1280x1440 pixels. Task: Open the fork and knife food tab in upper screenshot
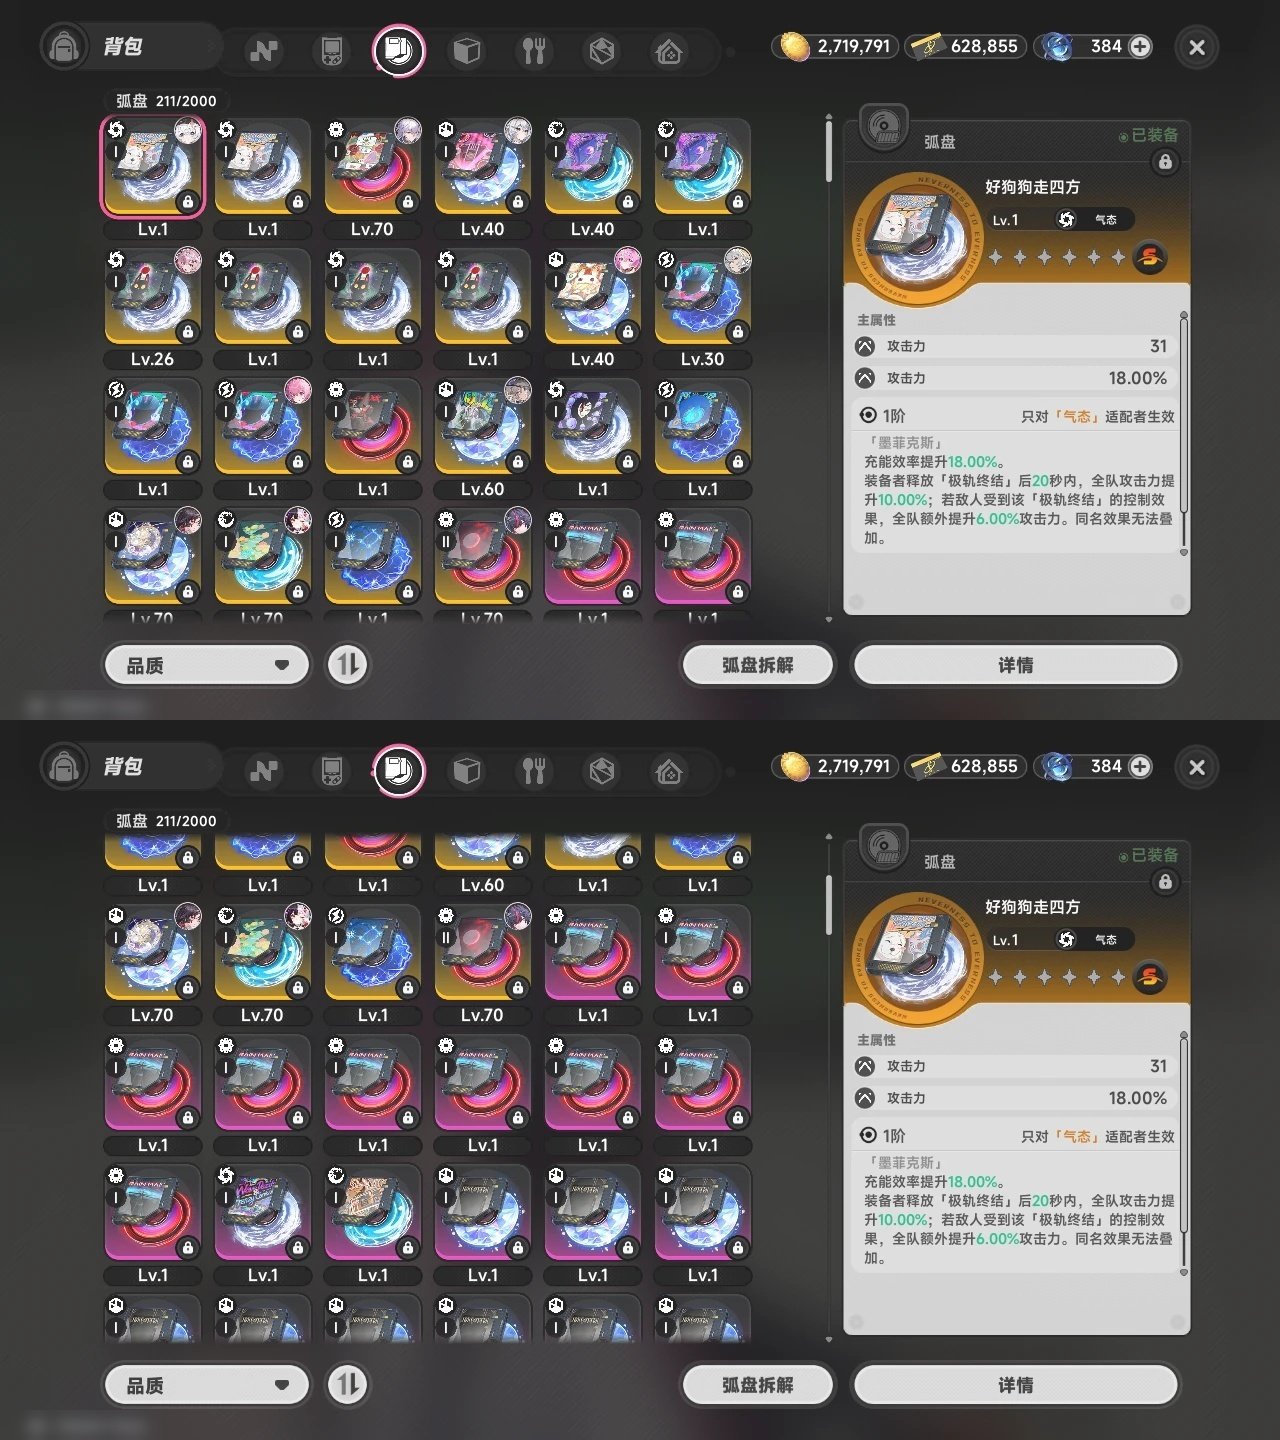pos(534,50)
